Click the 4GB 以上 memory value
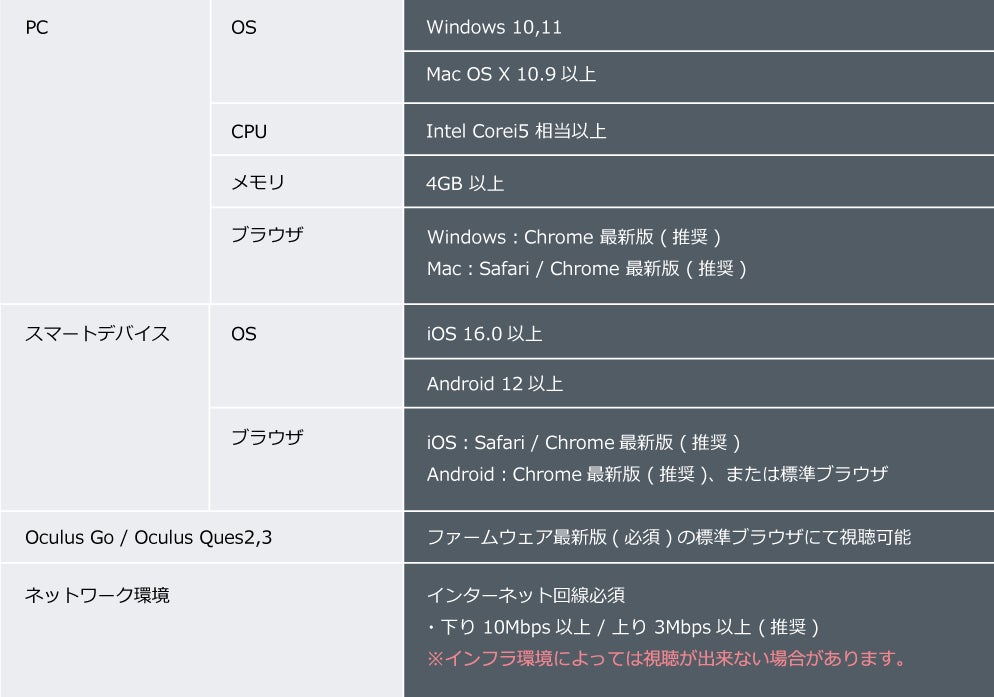 pos(465,183)
